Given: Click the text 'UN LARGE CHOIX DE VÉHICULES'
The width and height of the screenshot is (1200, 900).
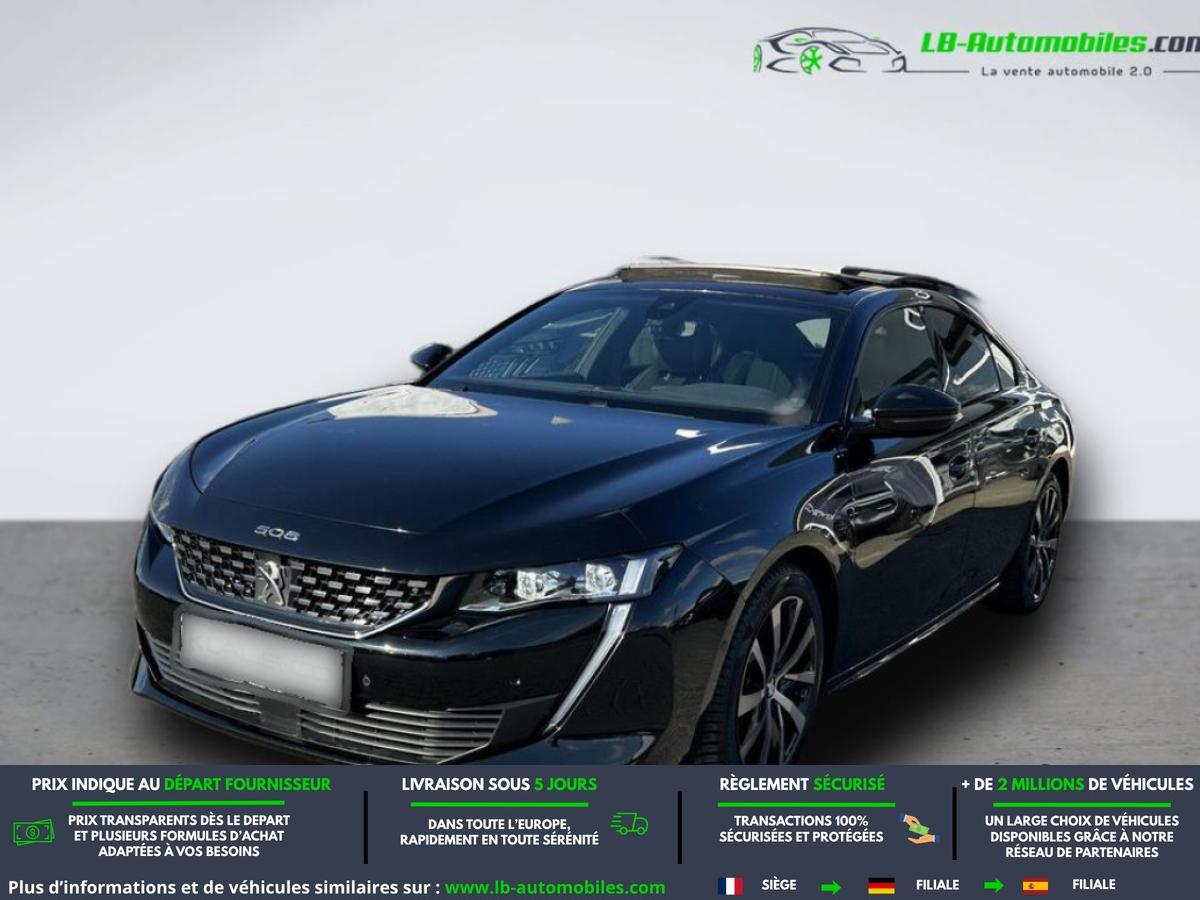Looking at the screenshot, I should coord(1084,821).
